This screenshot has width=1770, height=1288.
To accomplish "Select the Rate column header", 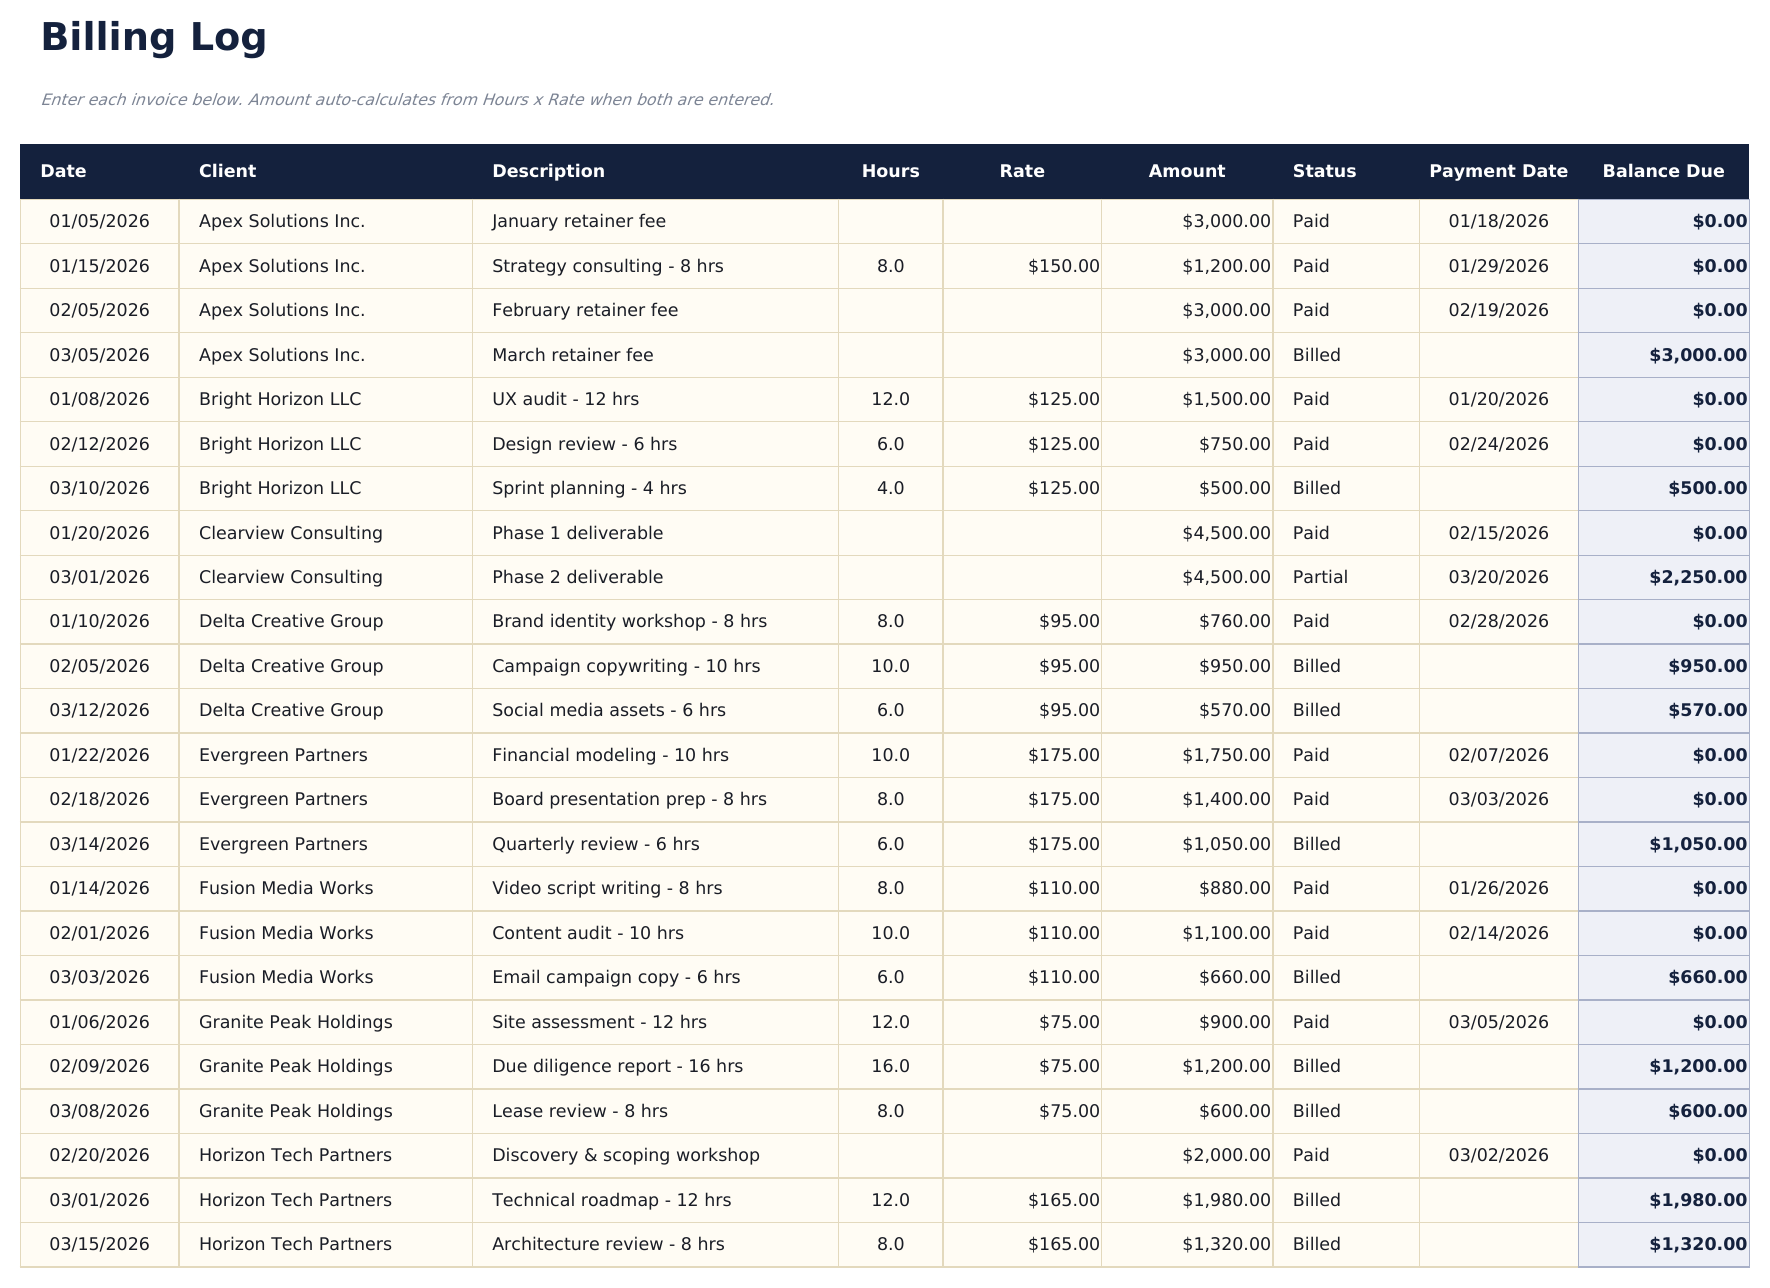I will (1022, 171).
